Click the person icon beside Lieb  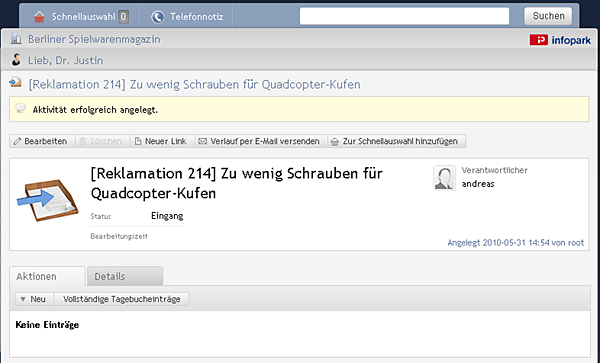point(16,60)
